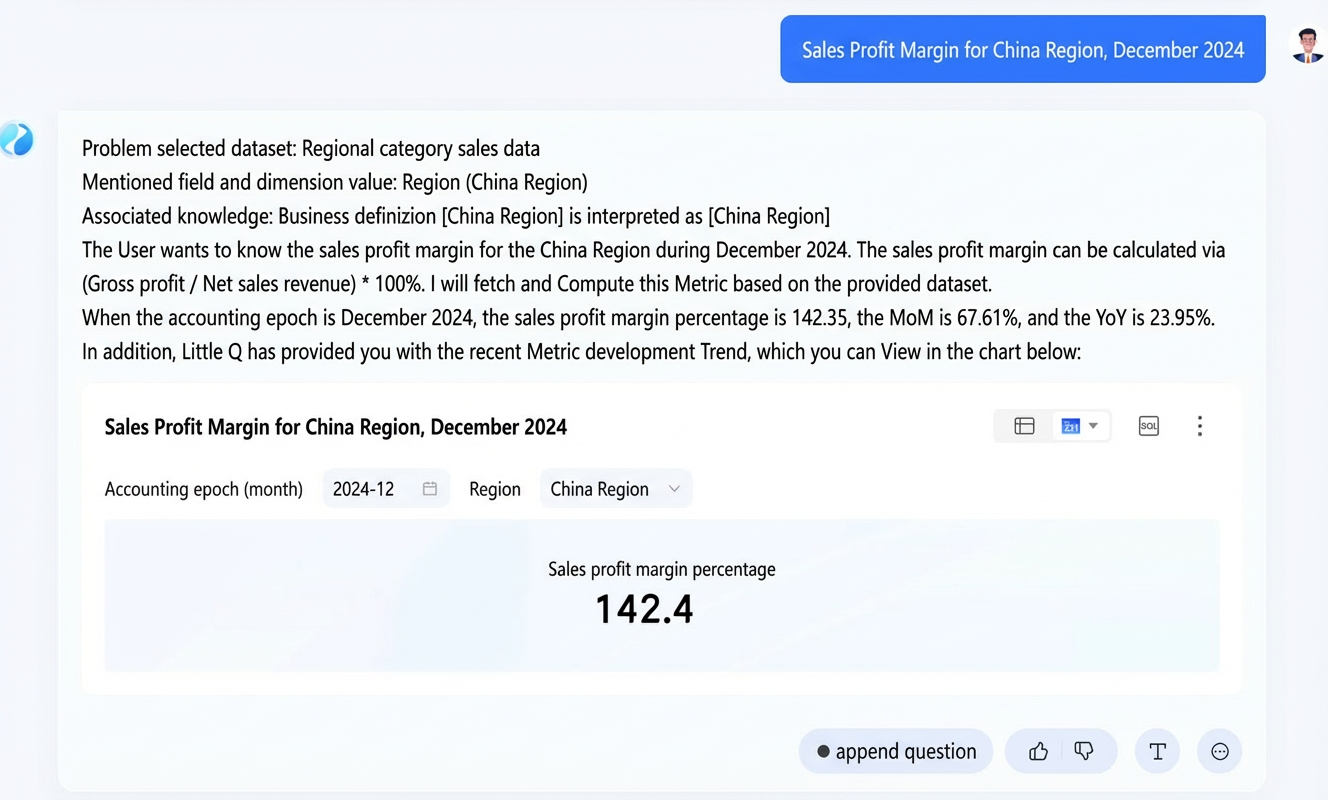Image resolution: width=1328 pixels, height=800 pixels.
Task: Select the blue user question bubble
Action: 1023,49
